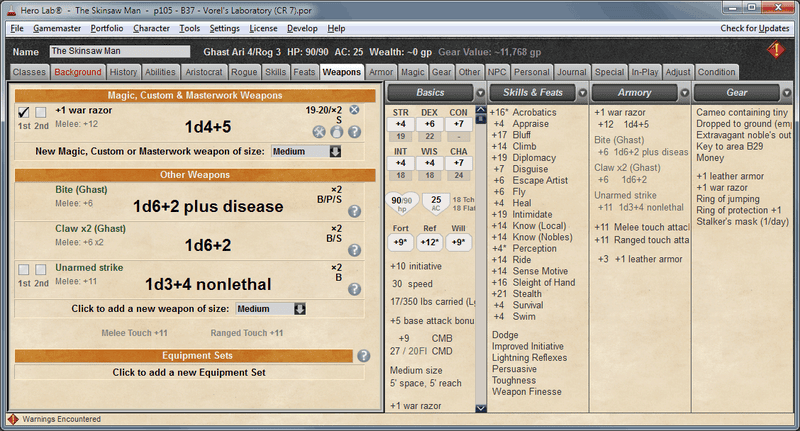
Task: Open the Basics panel selector arrow
Action: pyautogui.click(x=480, y=93)
